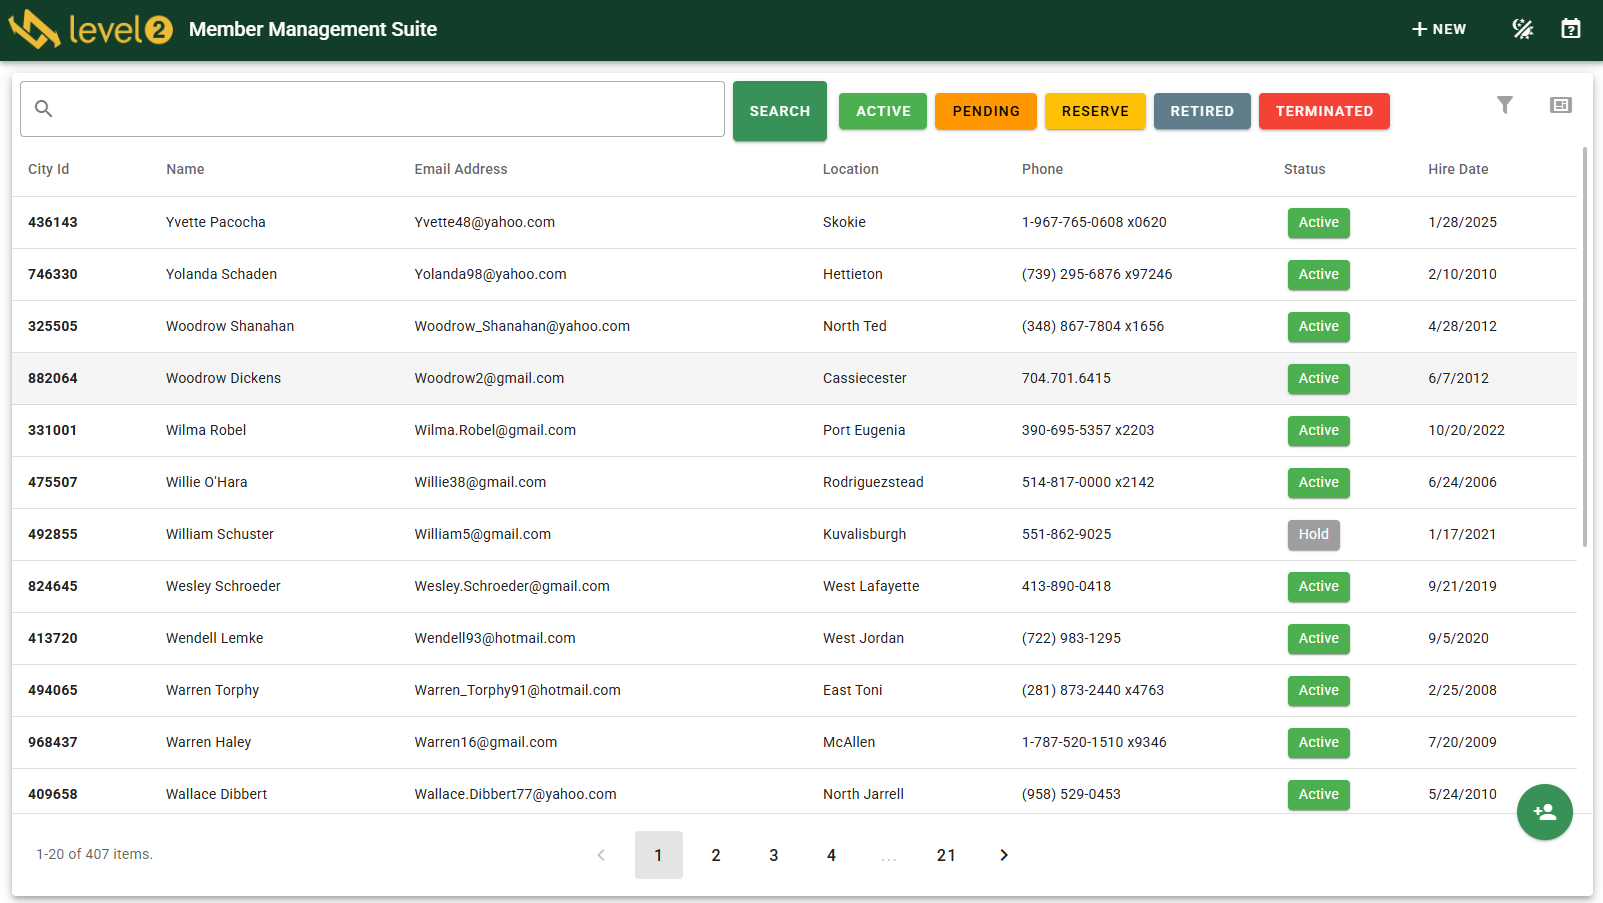Click Active badge for Warren Haley

coord(1318,743)
